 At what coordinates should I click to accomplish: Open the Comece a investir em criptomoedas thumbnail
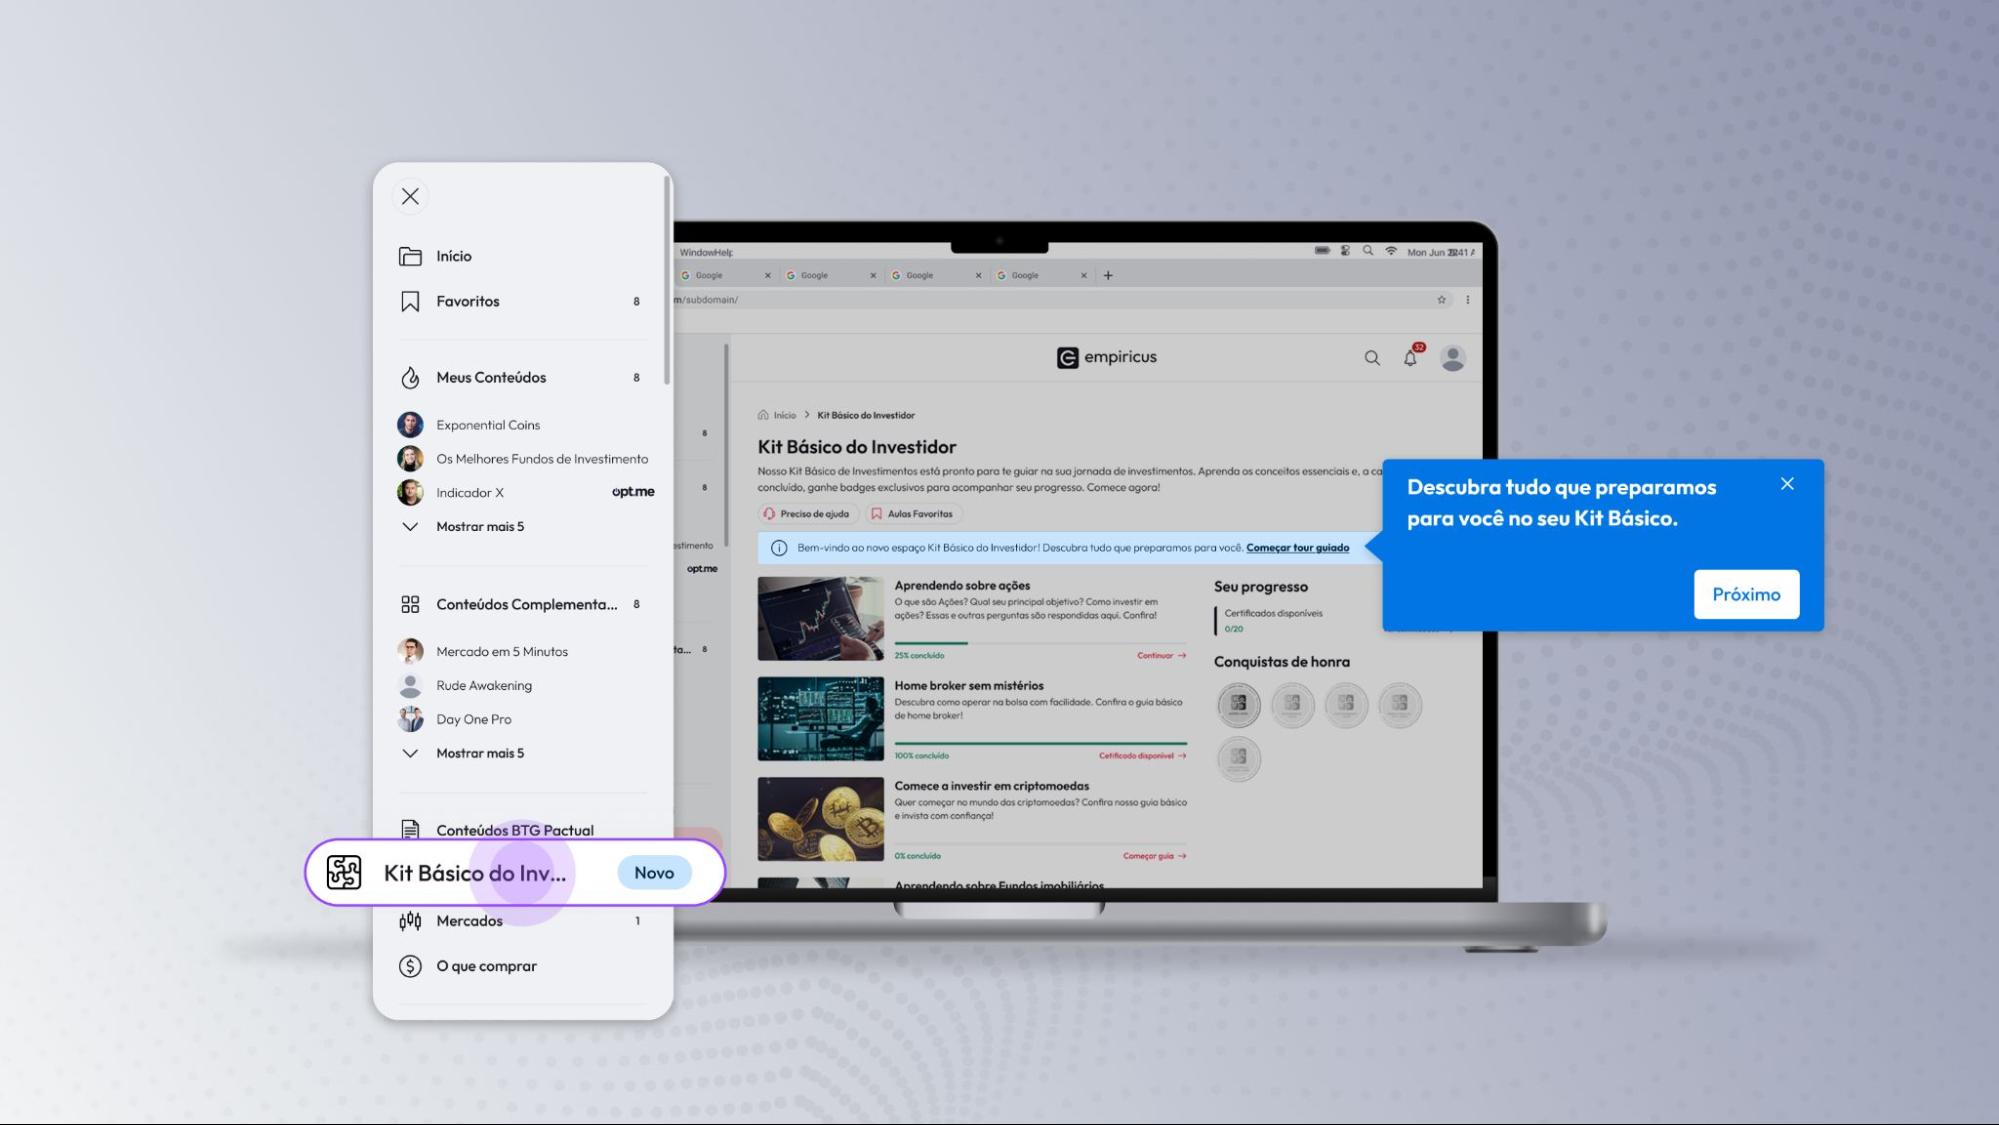coord(820,818)
